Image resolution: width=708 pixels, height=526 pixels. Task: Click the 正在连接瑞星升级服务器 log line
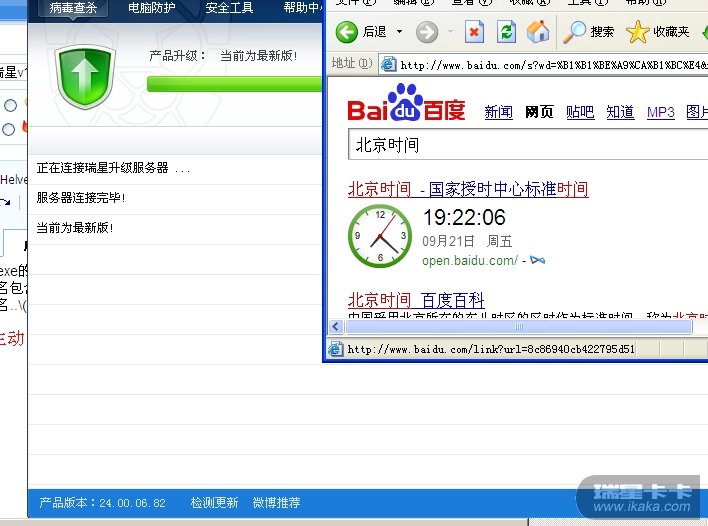point(113,168)
